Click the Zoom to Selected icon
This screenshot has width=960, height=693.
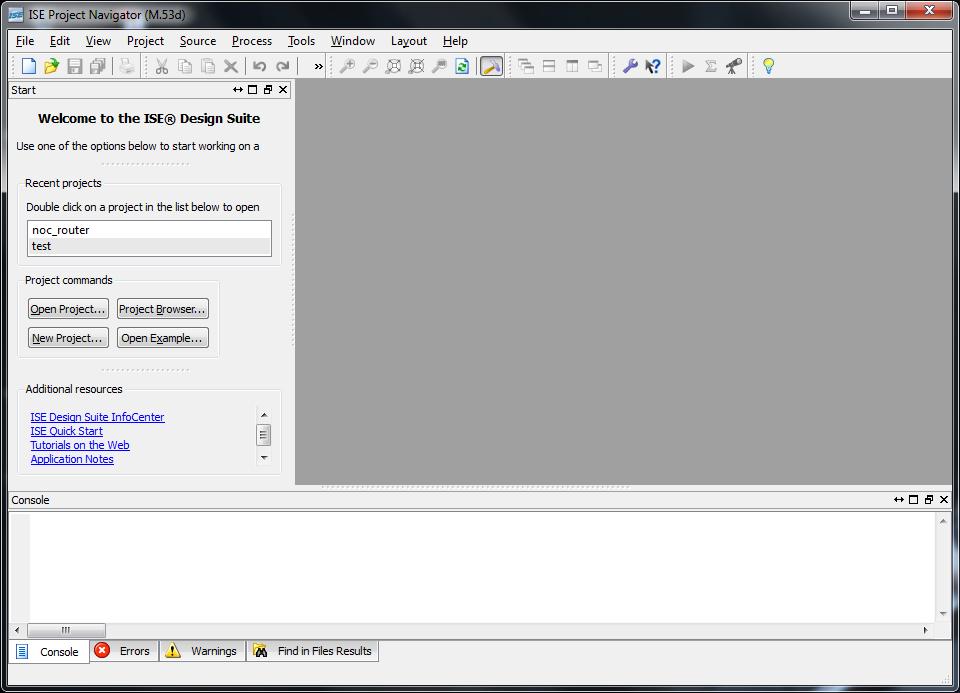(416, 66)
